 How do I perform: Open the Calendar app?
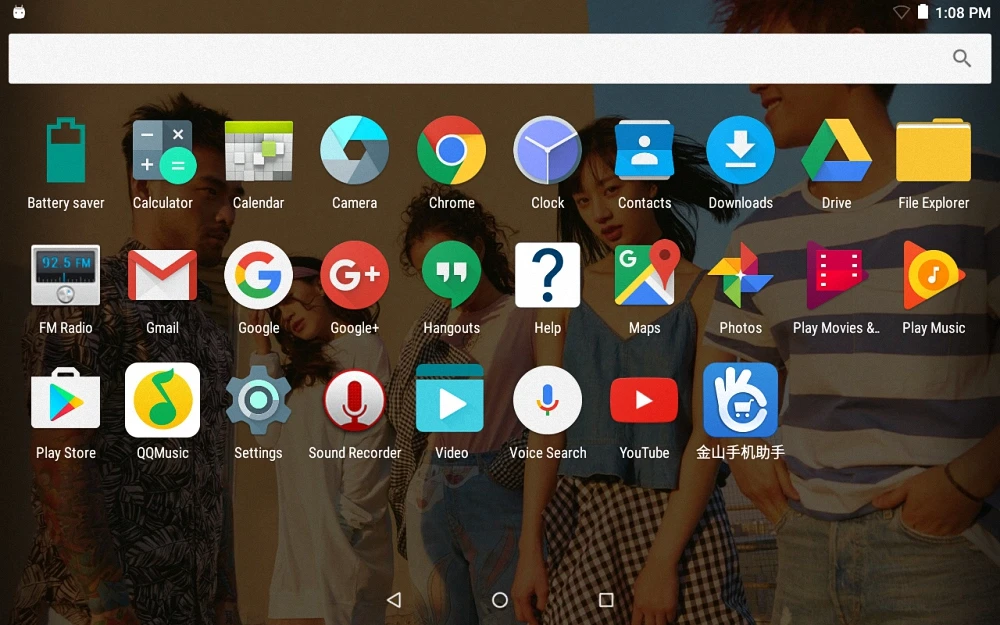259,151
